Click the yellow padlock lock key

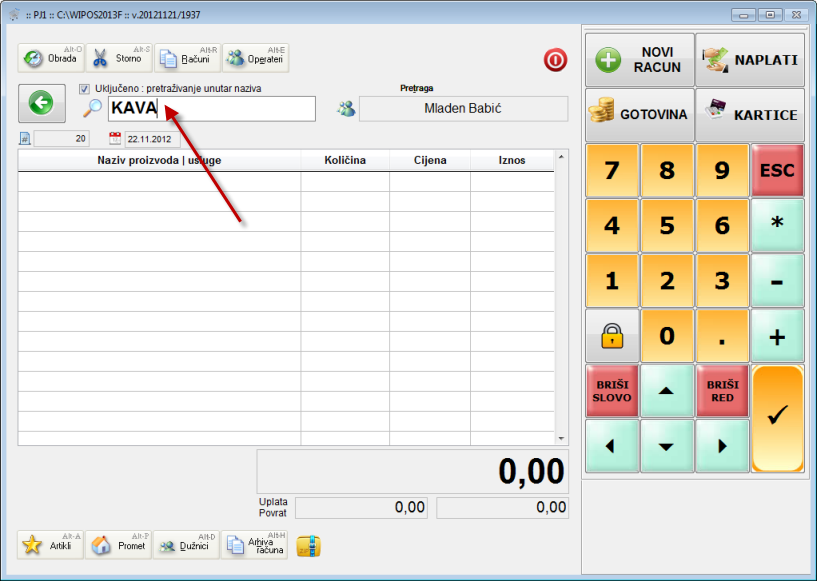tap(611, 337)
